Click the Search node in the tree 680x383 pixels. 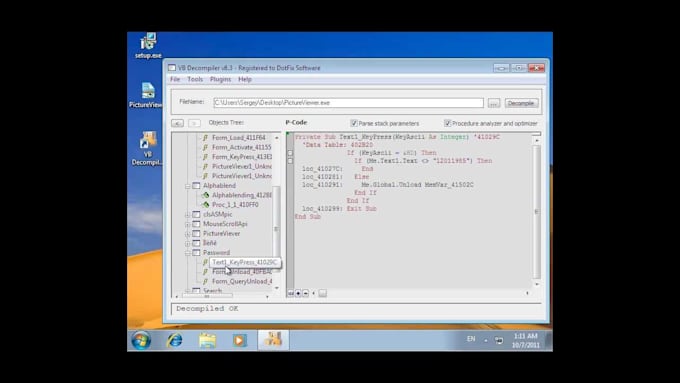pos(212,291)
